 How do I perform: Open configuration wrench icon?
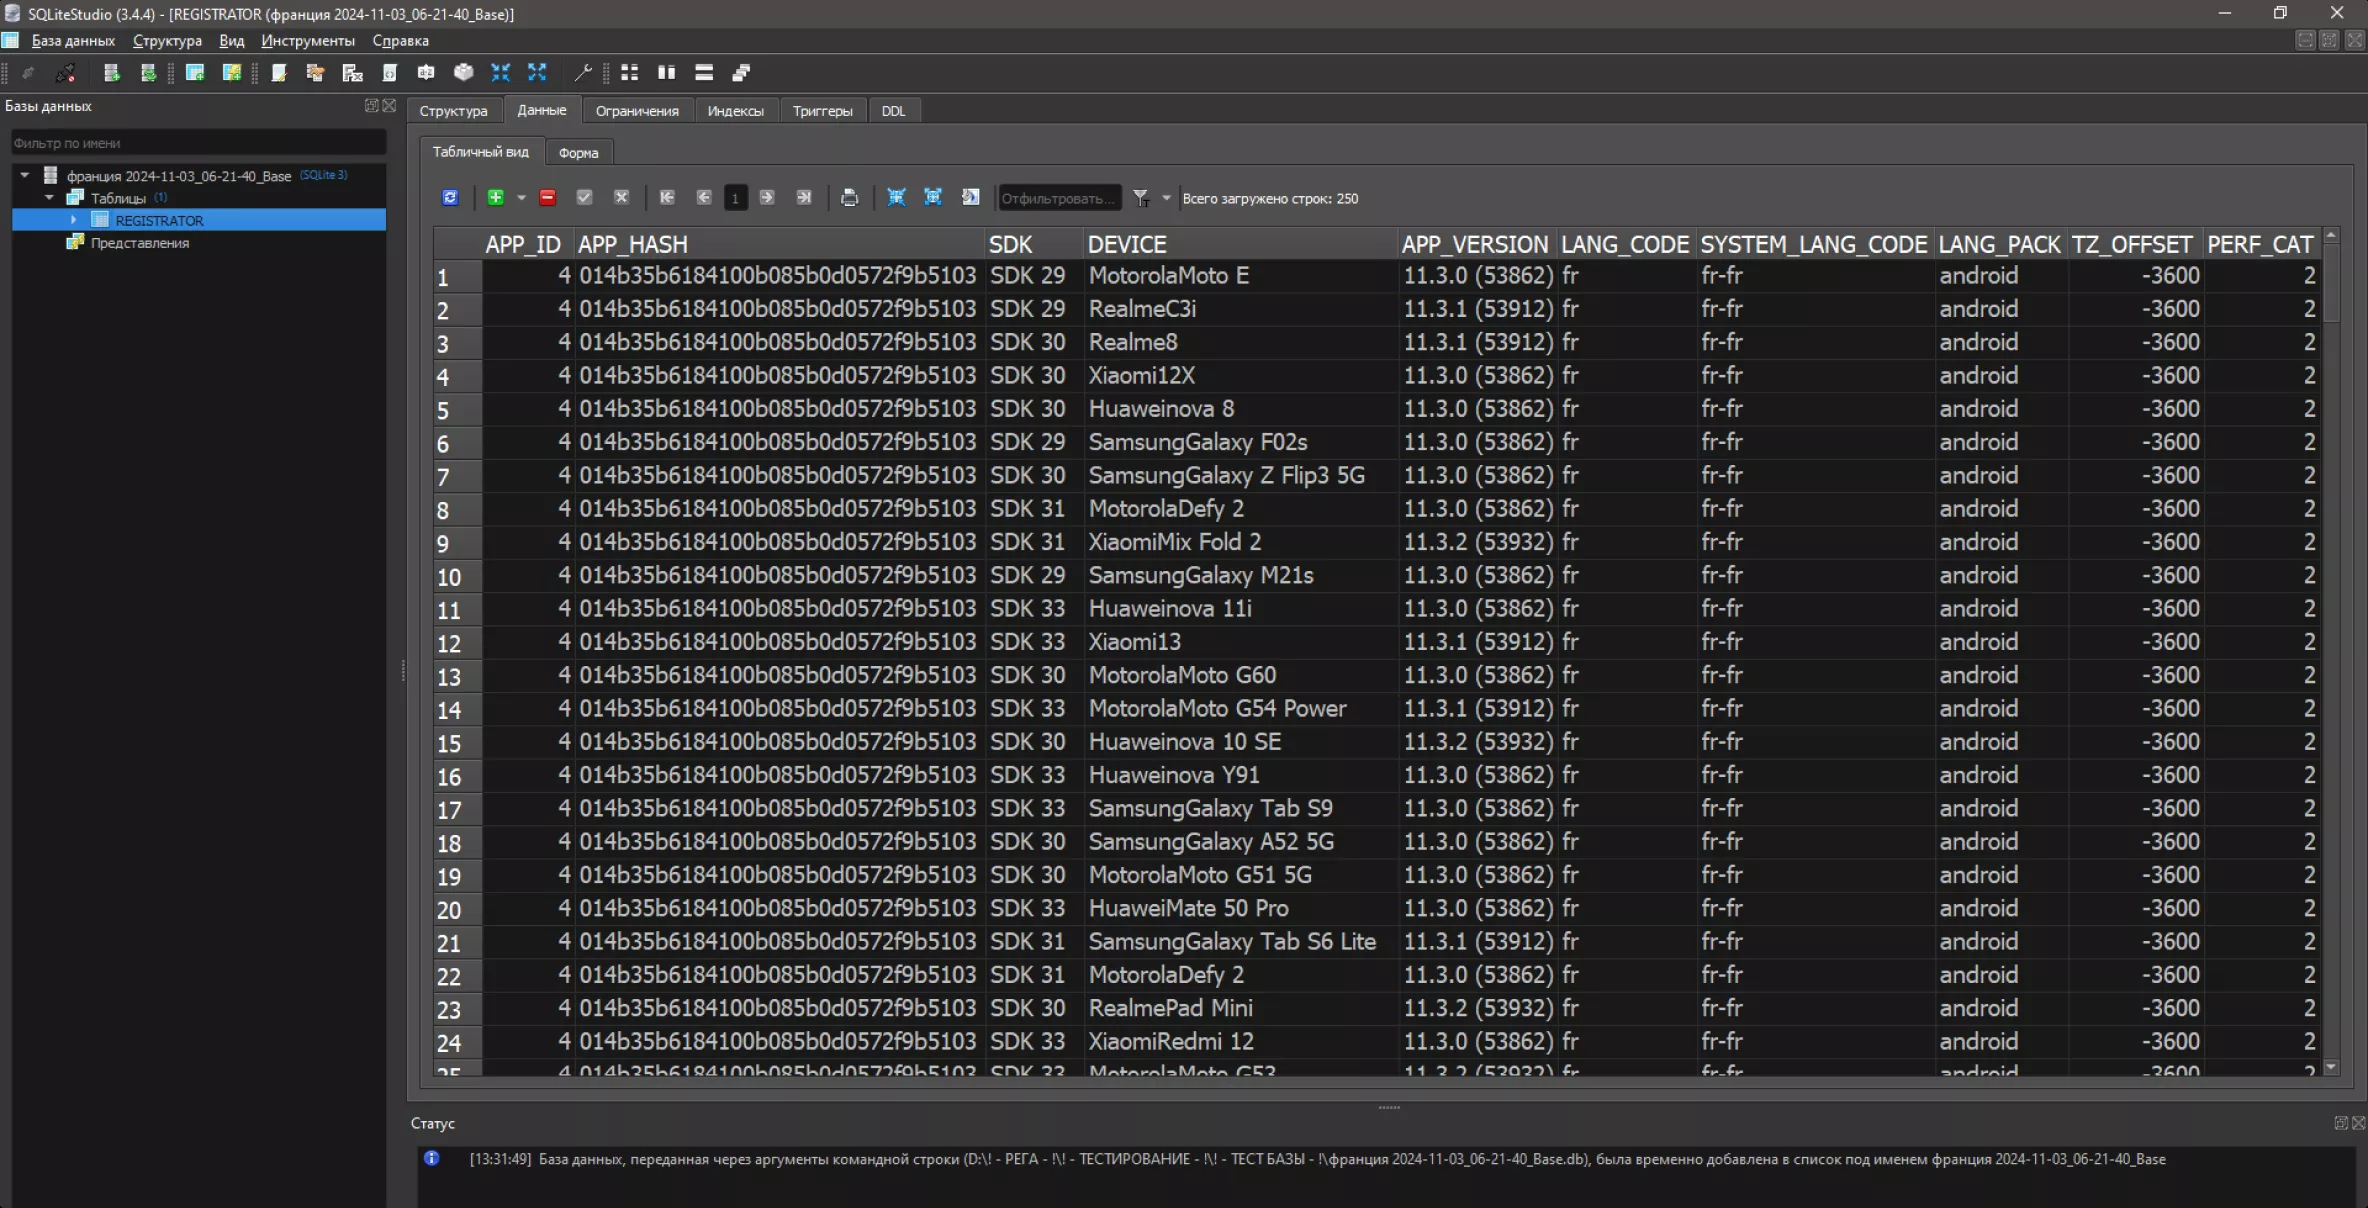(583, 72)
